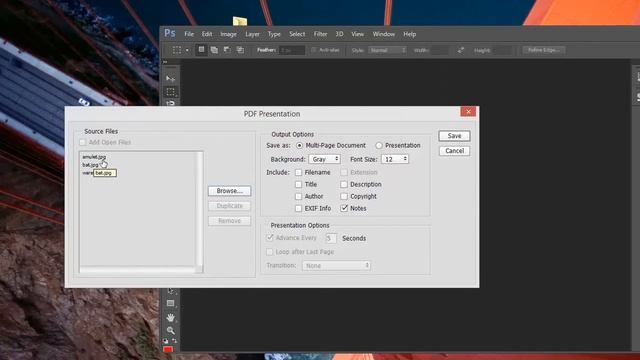Click the Extension checkbox

tap(344, 173)
